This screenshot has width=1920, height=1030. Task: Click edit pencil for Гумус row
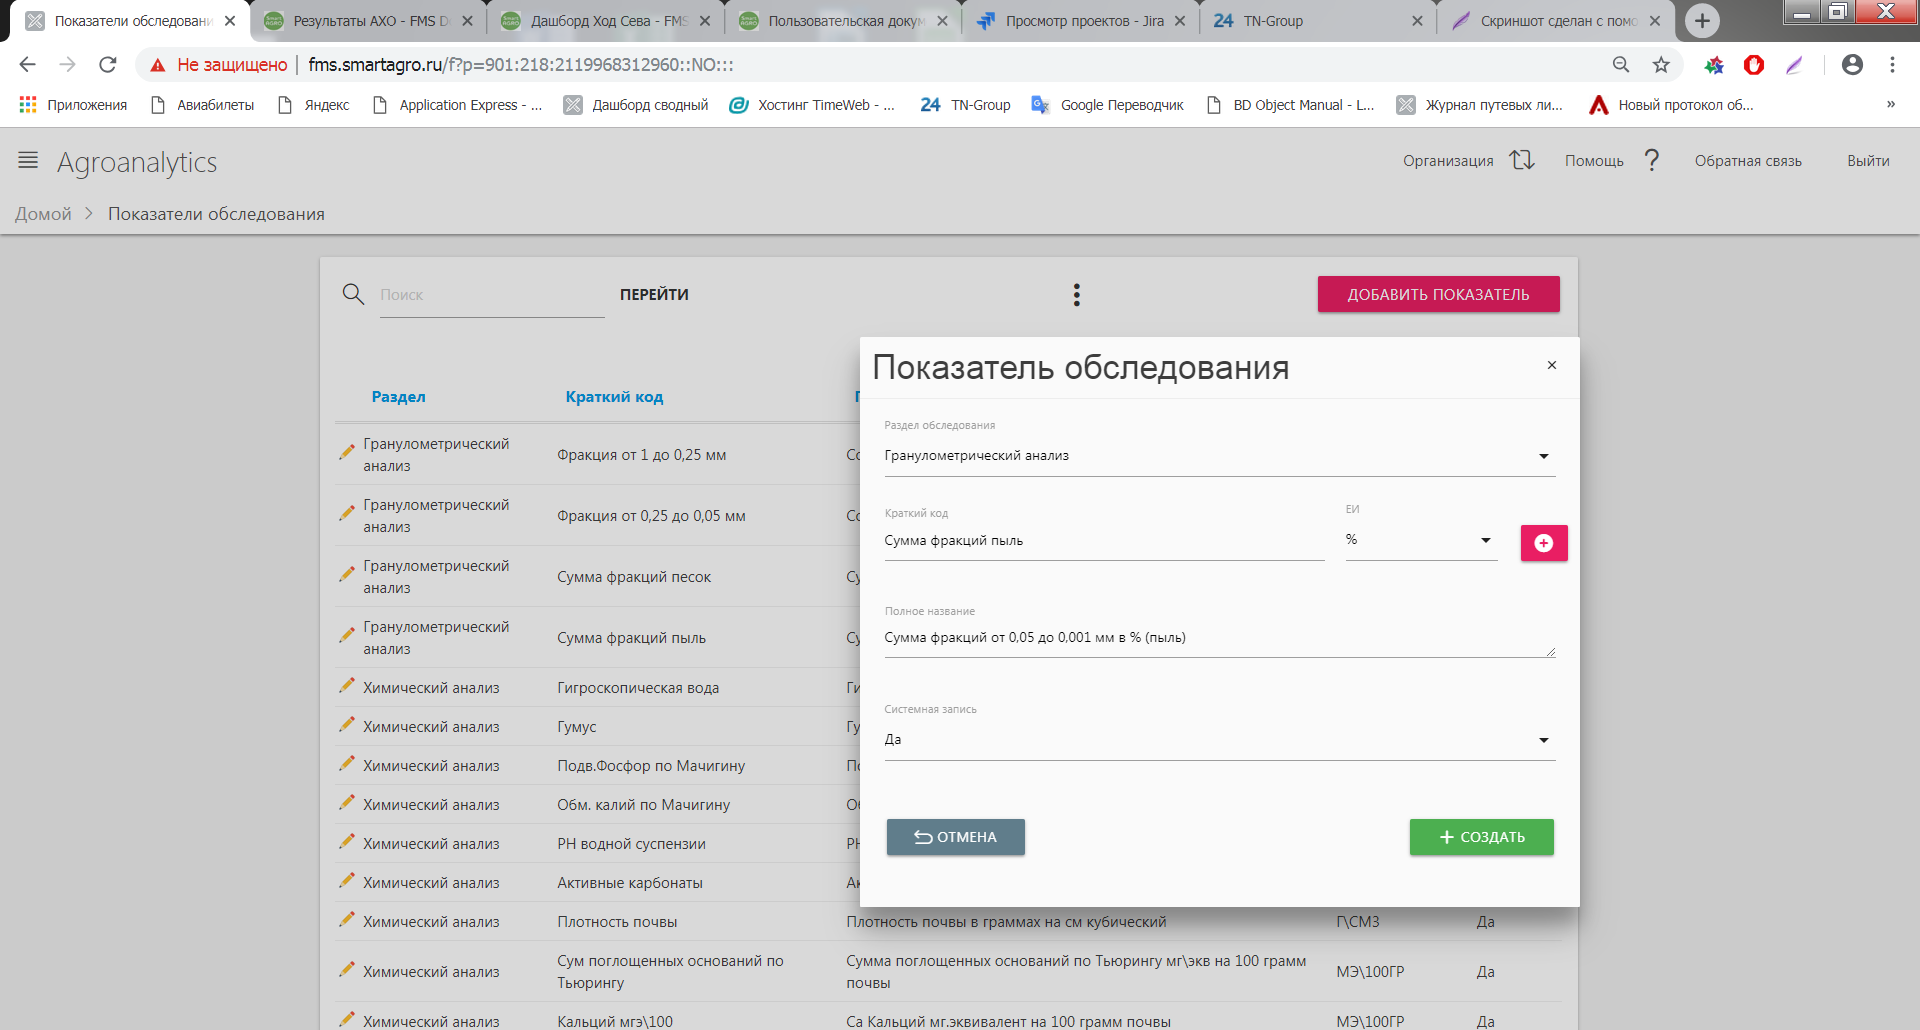click(x=347, y=725)
